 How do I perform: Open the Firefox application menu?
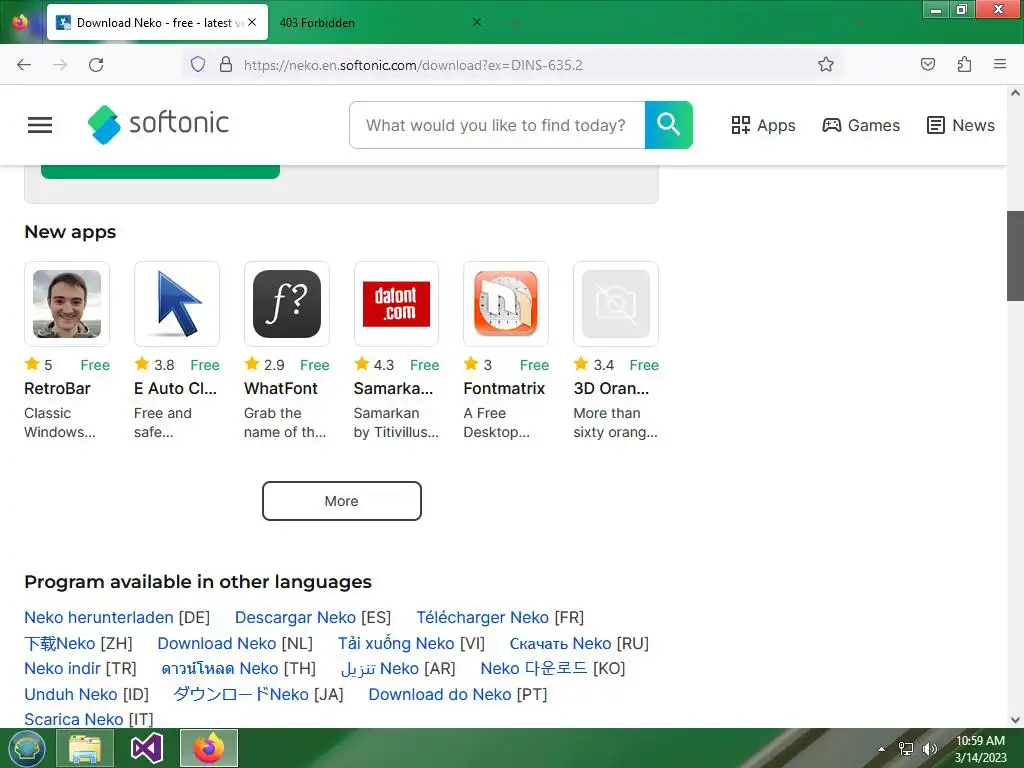click(1000, 64)
